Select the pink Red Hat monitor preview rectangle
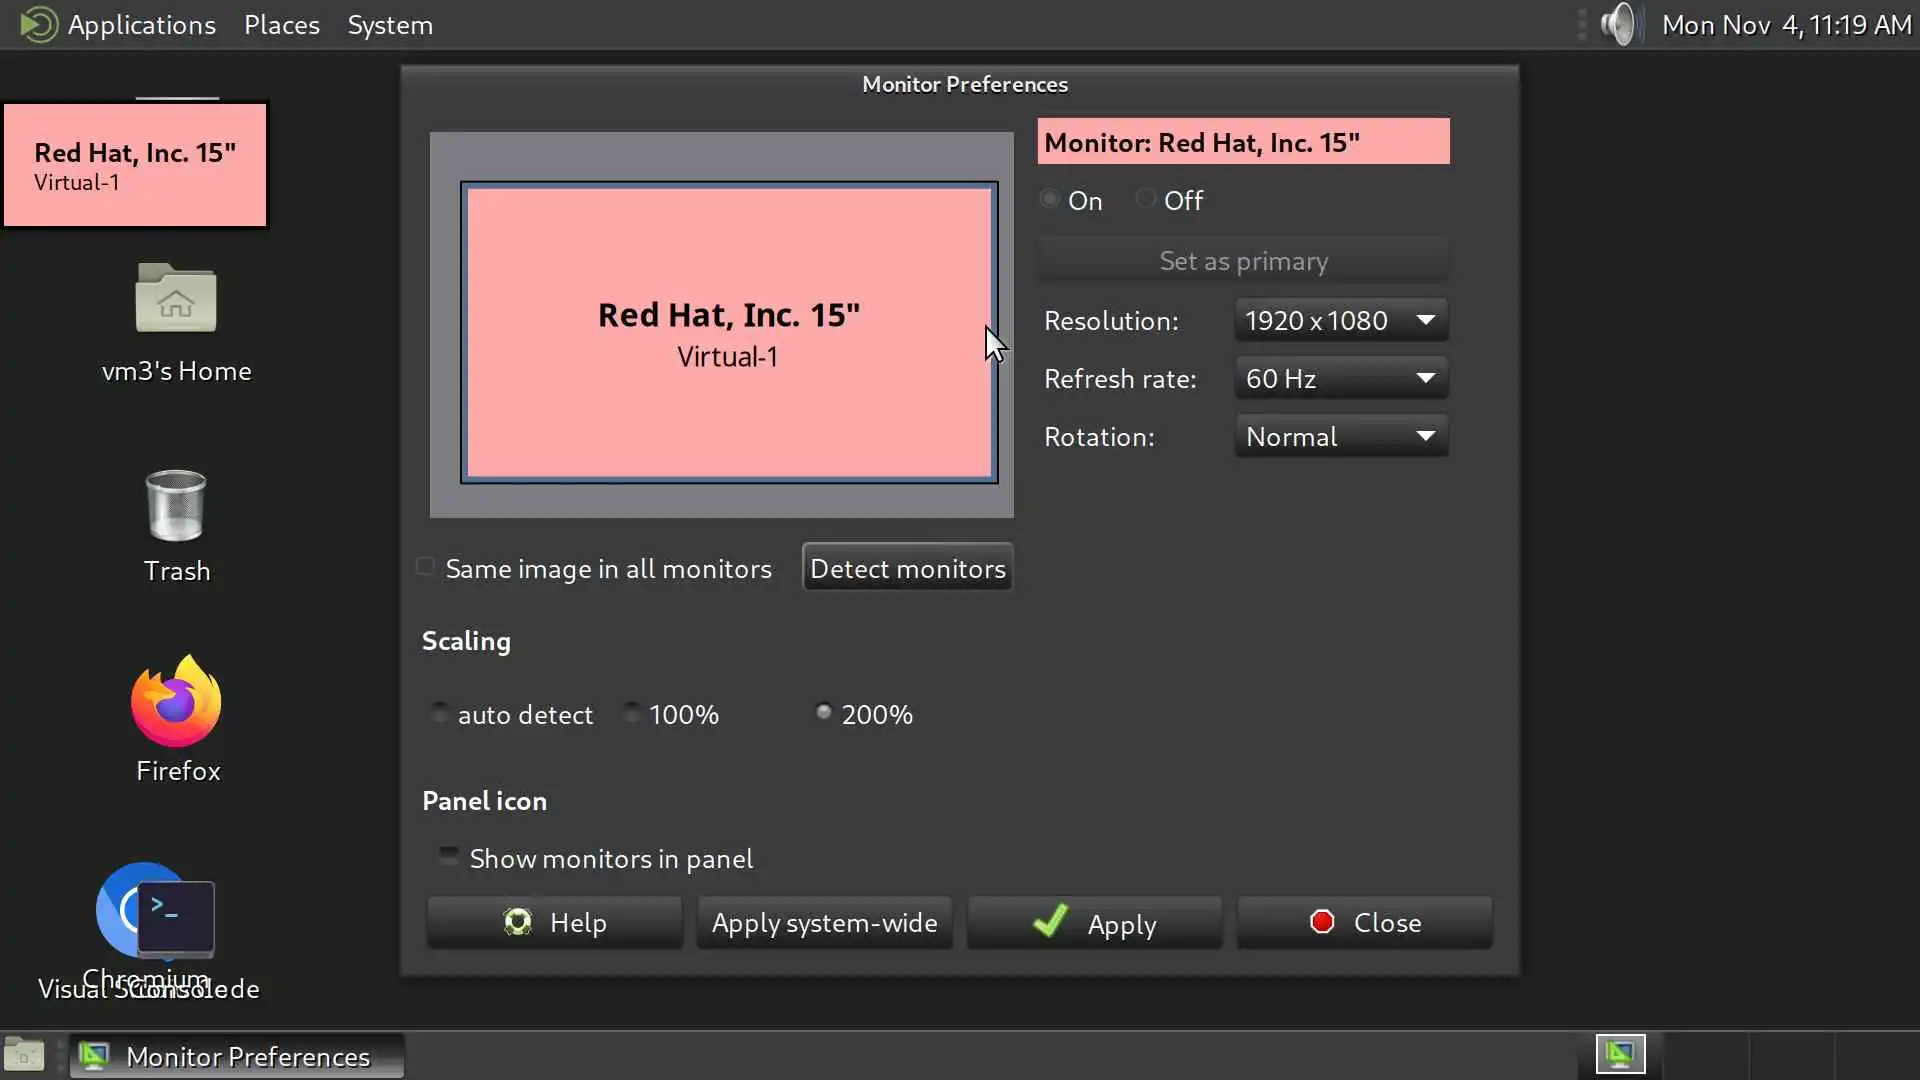The width and height of the screenshot is (1920, 1080). (x=728, y=332)
